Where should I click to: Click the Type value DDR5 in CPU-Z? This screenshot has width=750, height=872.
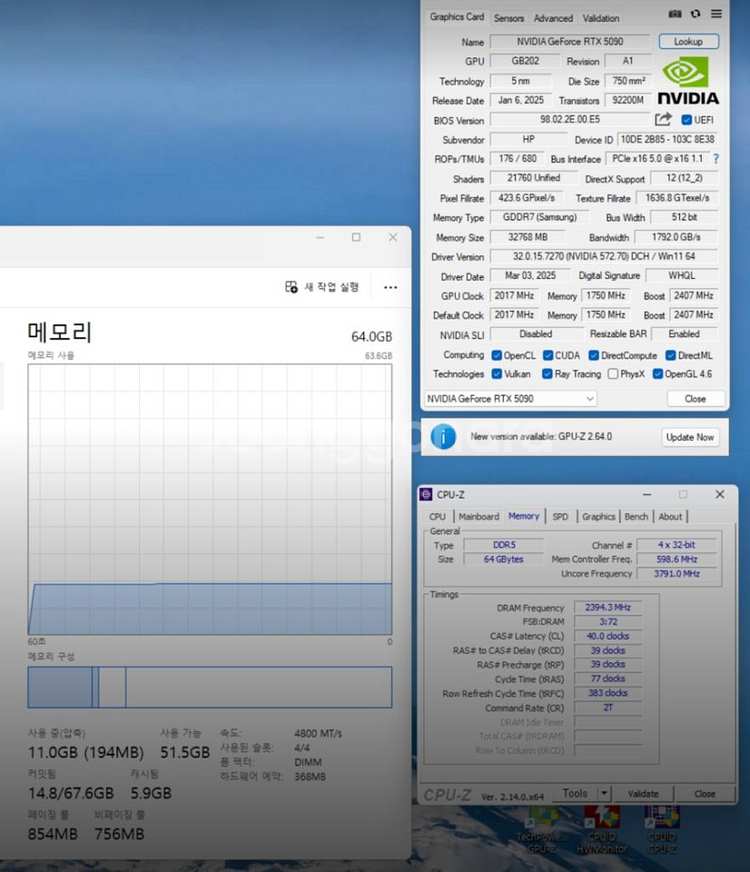(504, 545)
